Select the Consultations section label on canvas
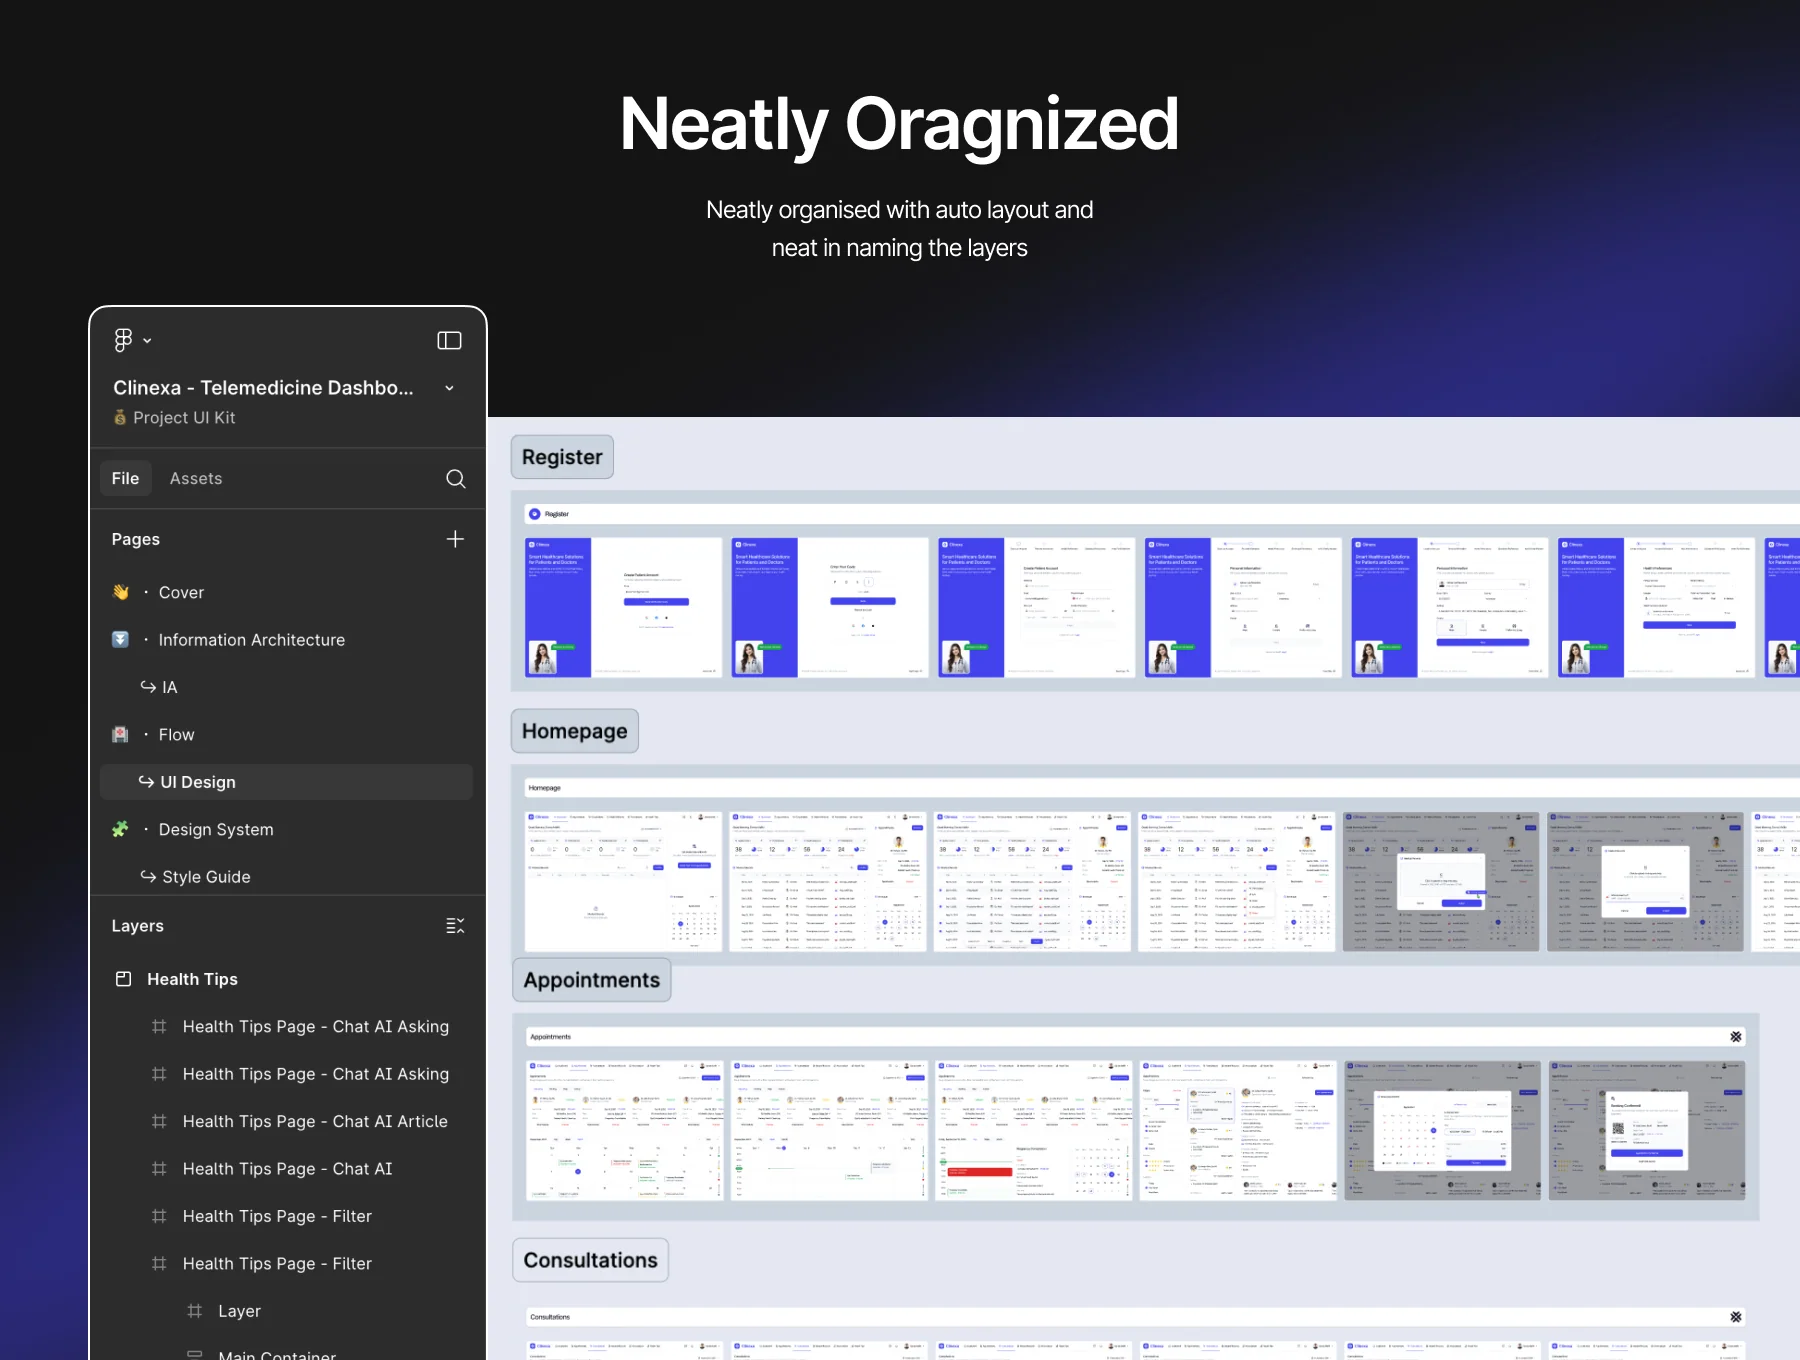Screen dimensions: 1800x1360 point(591,1260)
